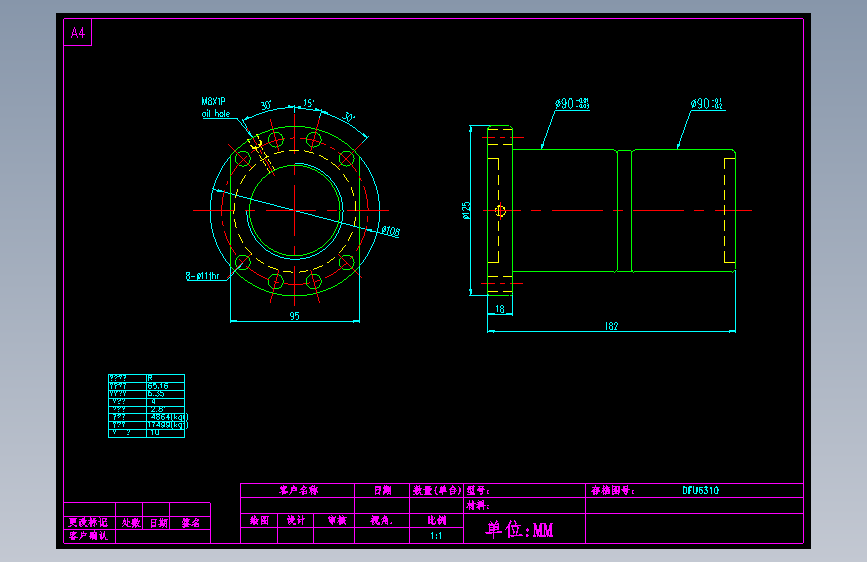Click the '数量(单台)' title block header
The height and width of the screenshot is (562, 867).
(x=437, y=491)
